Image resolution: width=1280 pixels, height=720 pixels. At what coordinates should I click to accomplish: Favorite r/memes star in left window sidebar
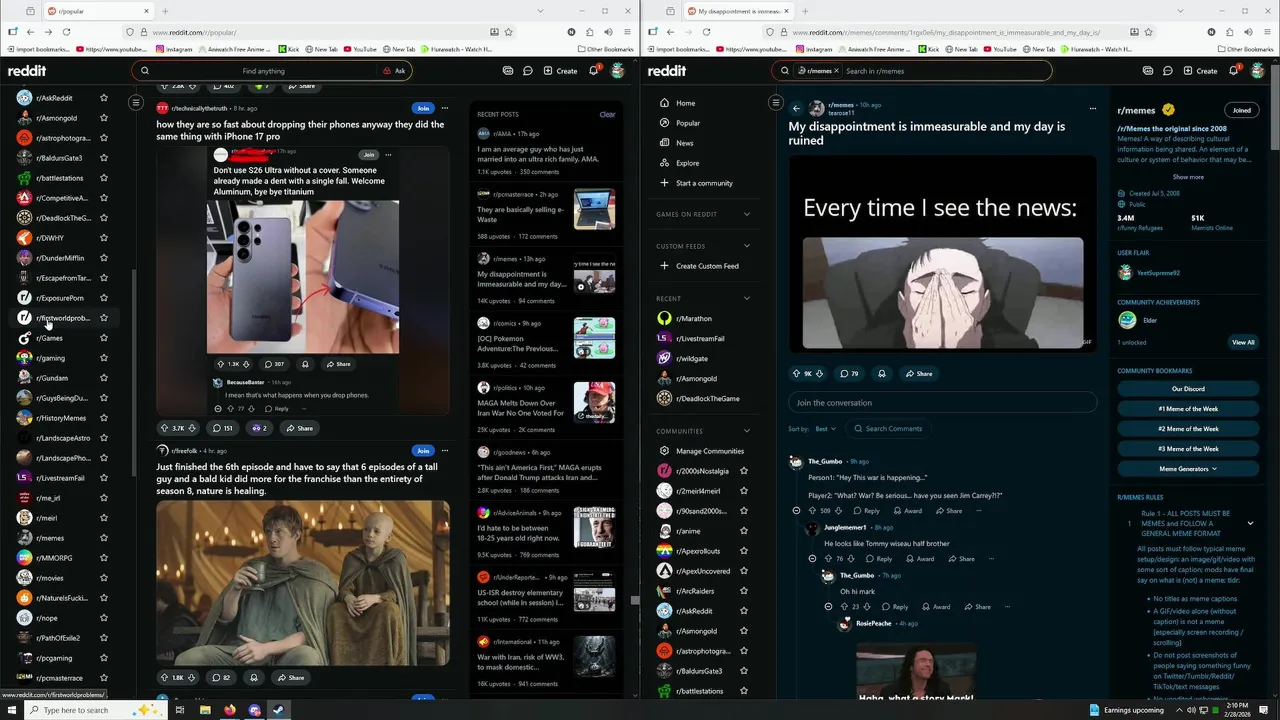click(x=103, y=538)
